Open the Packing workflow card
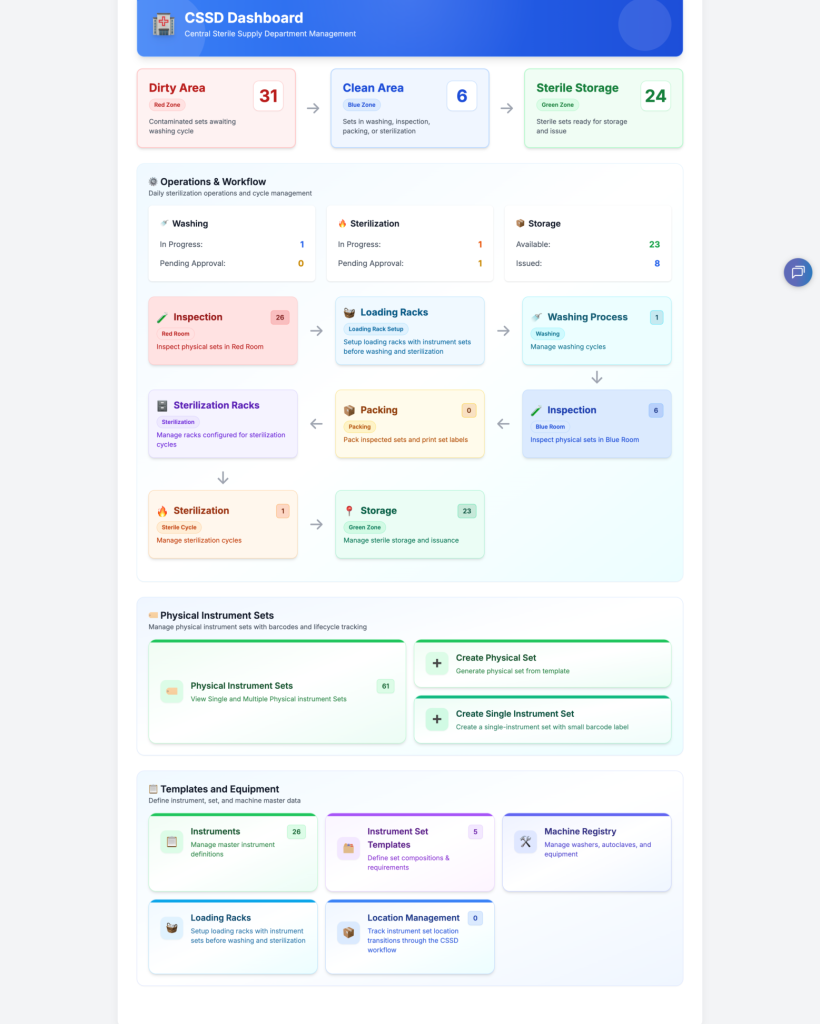This screenshot has height=1024, width=820. click(x=410, y=424)
